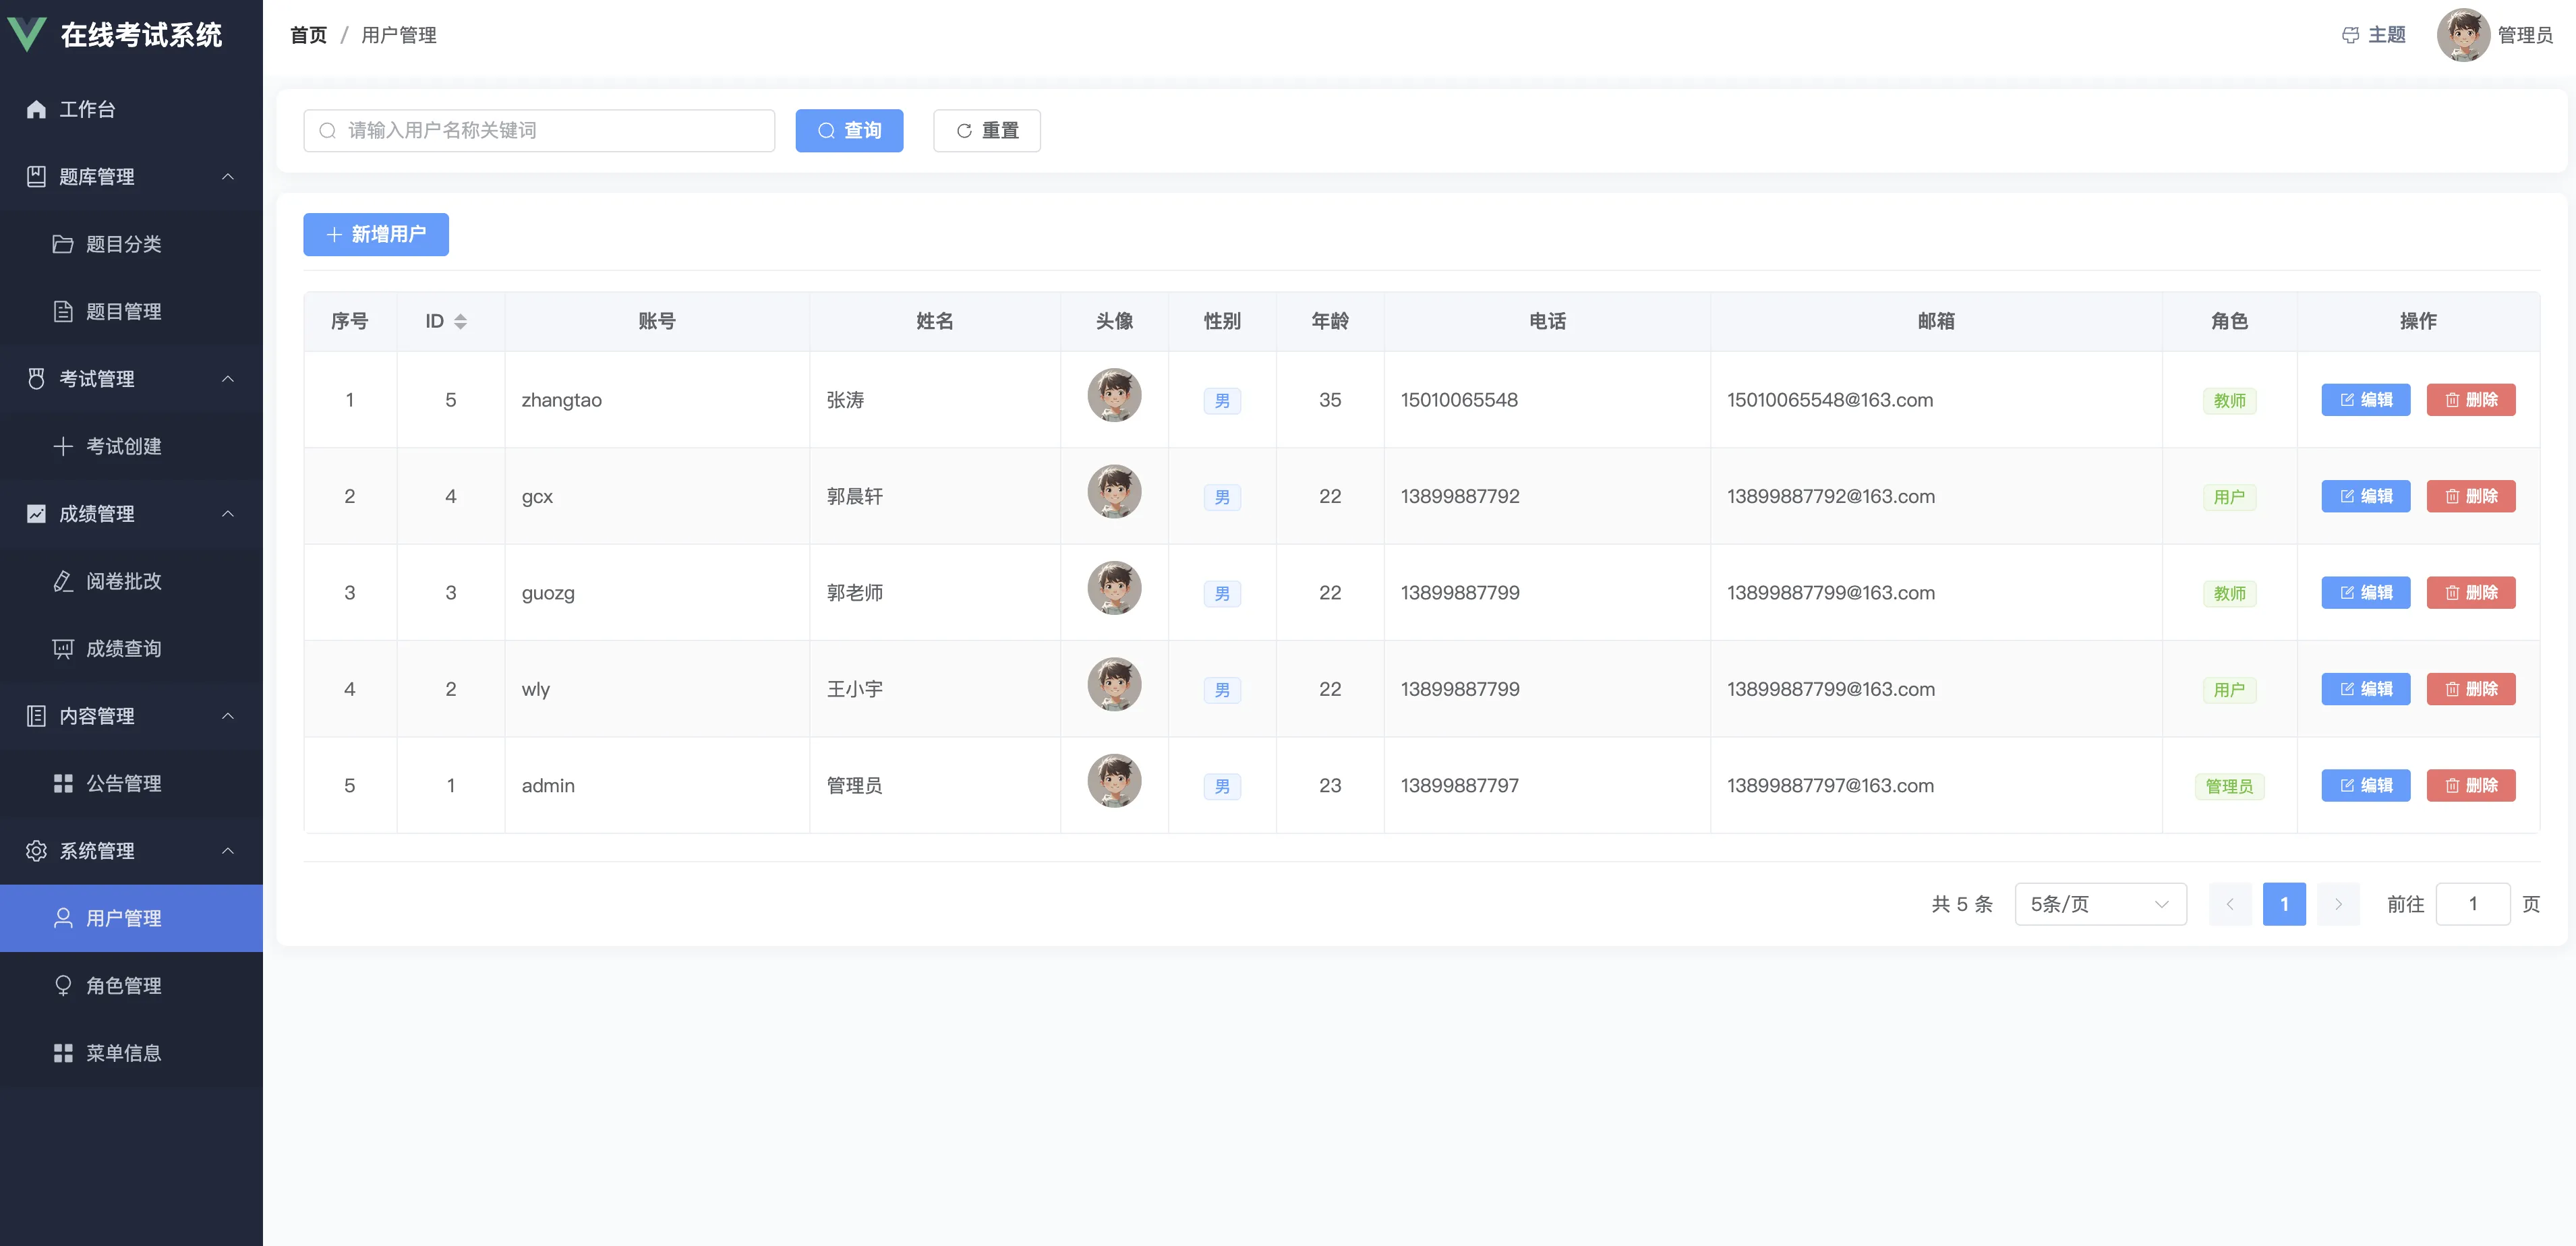The width and height of the screenshot is (2576, 1246).
Task: Open the 5条/页 page size dropdown
Action: [x=2099, y=904]
